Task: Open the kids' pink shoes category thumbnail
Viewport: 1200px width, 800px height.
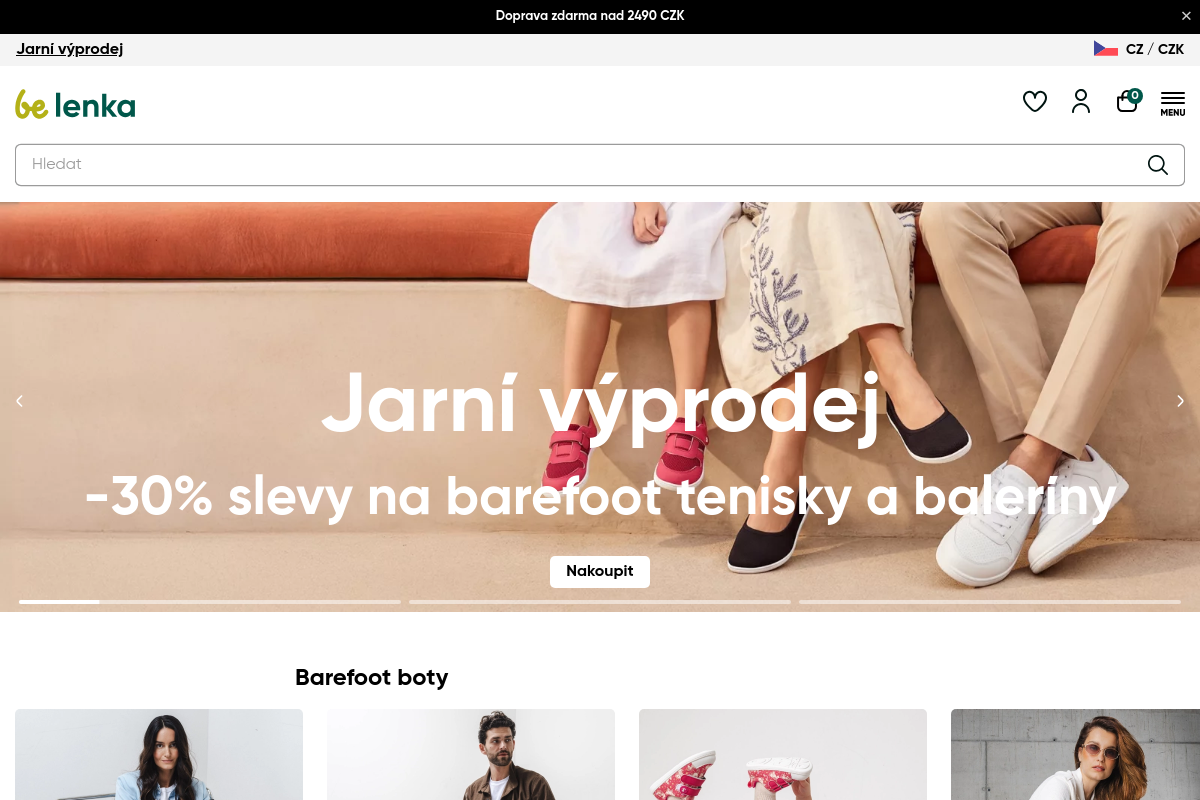Action: (x=782, y=755)
